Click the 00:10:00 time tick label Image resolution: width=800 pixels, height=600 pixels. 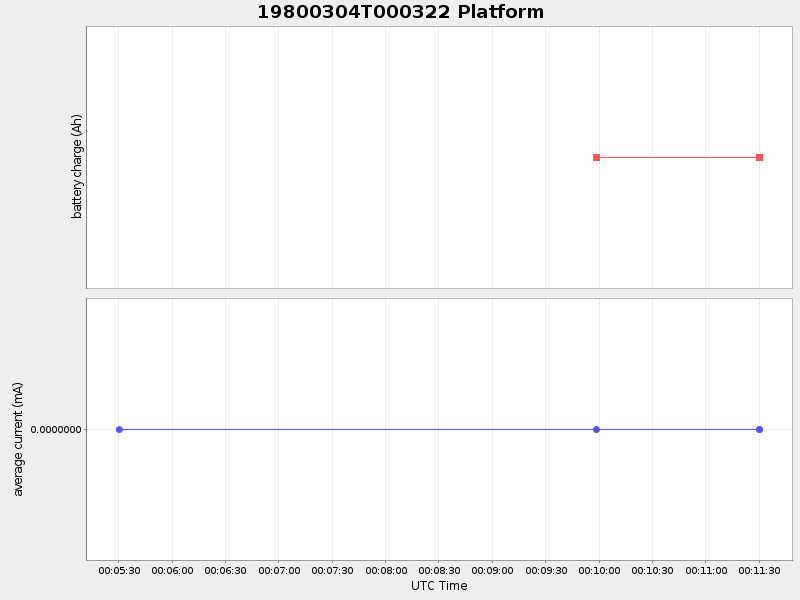coord(599,570)
